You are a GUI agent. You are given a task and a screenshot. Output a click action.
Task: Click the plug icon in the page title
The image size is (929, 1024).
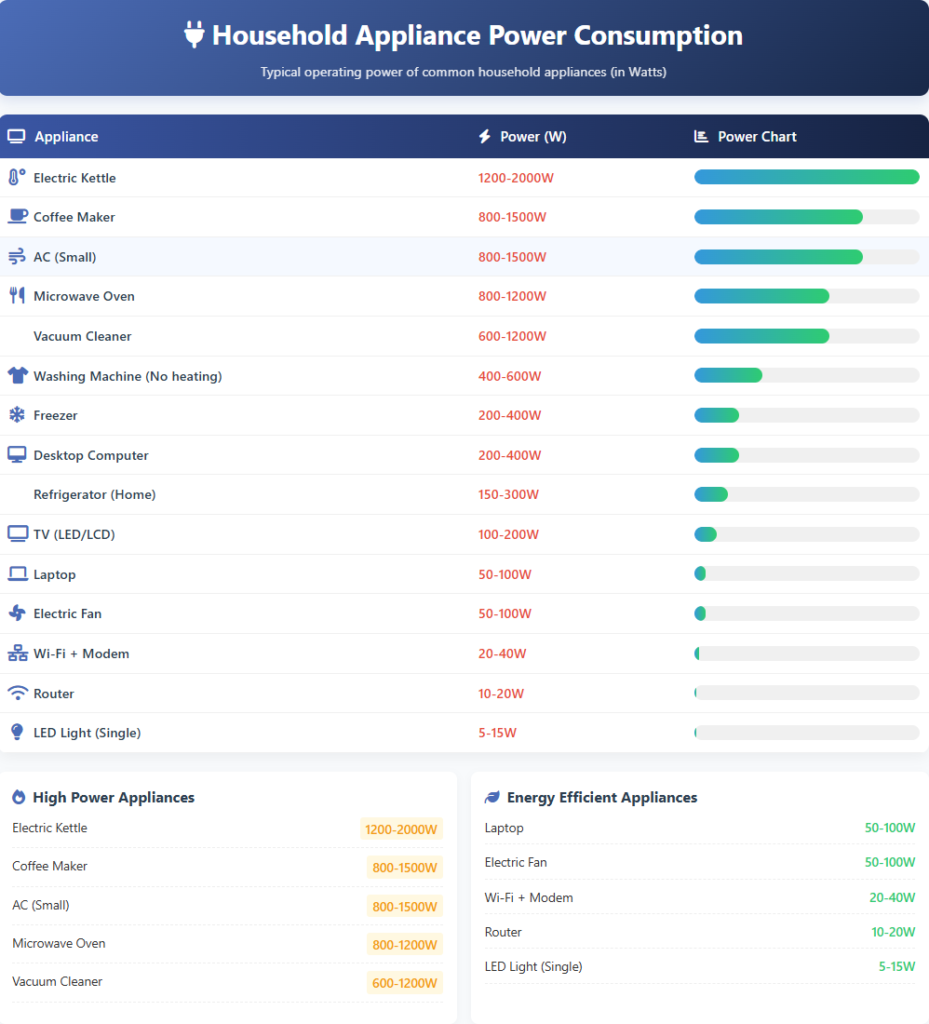tap(194, 36)
